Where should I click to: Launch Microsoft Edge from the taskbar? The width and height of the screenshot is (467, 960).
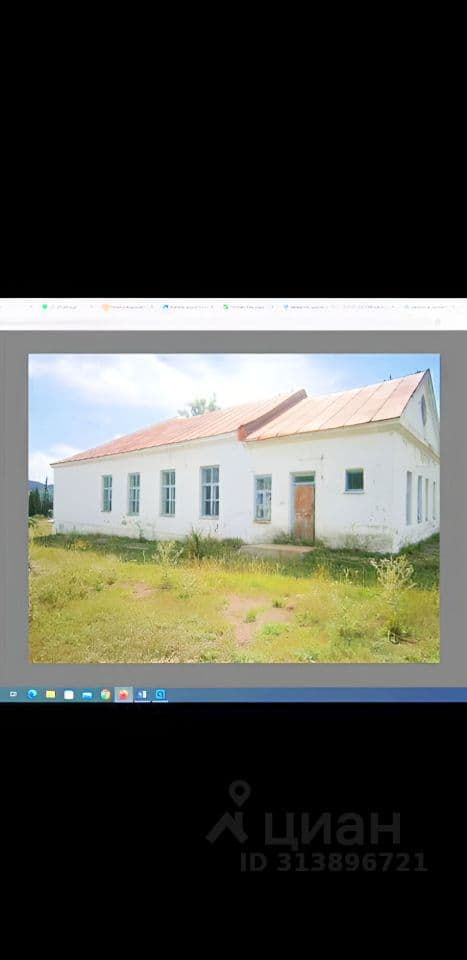(x=32, y=694)
